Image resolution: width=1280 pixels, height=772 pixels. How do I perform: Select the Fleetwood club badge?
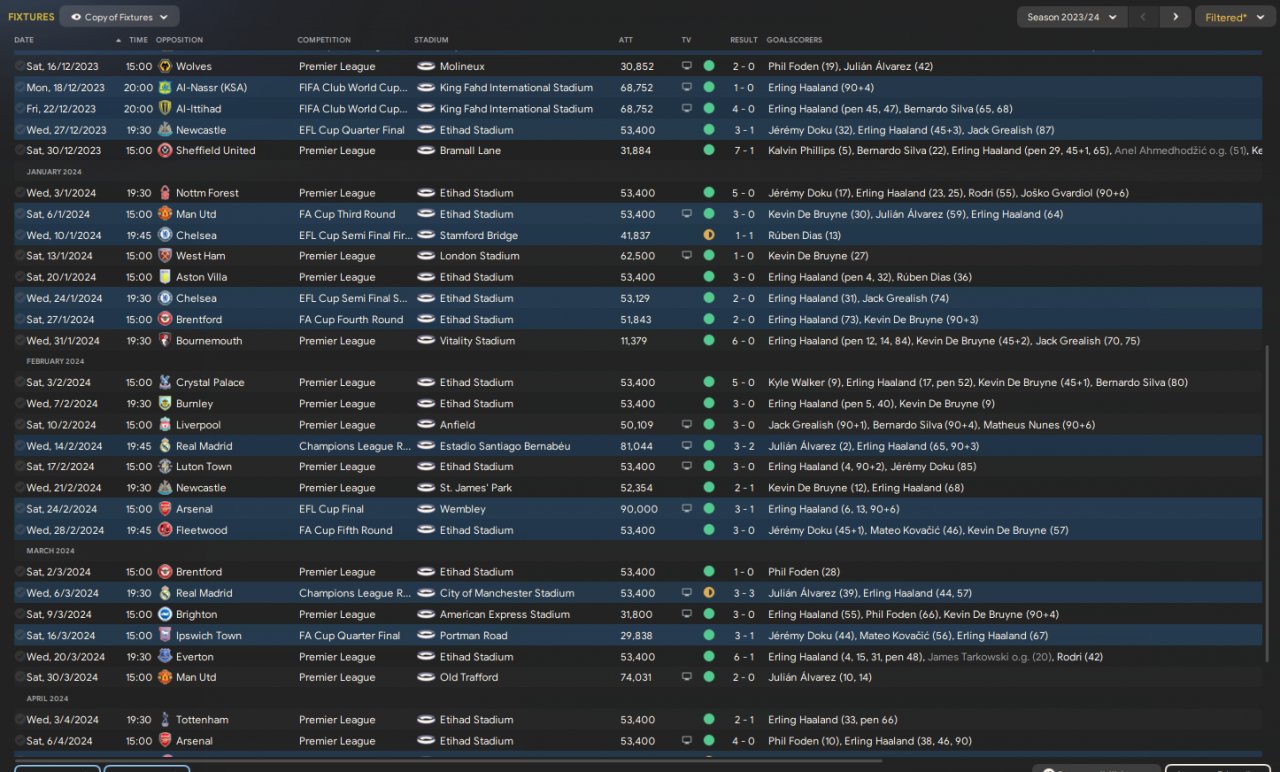click(164, 530)
